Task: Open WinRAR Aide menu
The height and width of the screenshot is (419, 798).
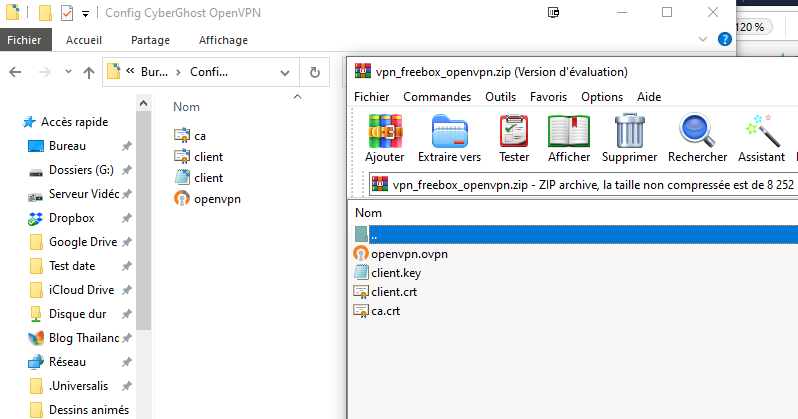Action: pos(649,97)
